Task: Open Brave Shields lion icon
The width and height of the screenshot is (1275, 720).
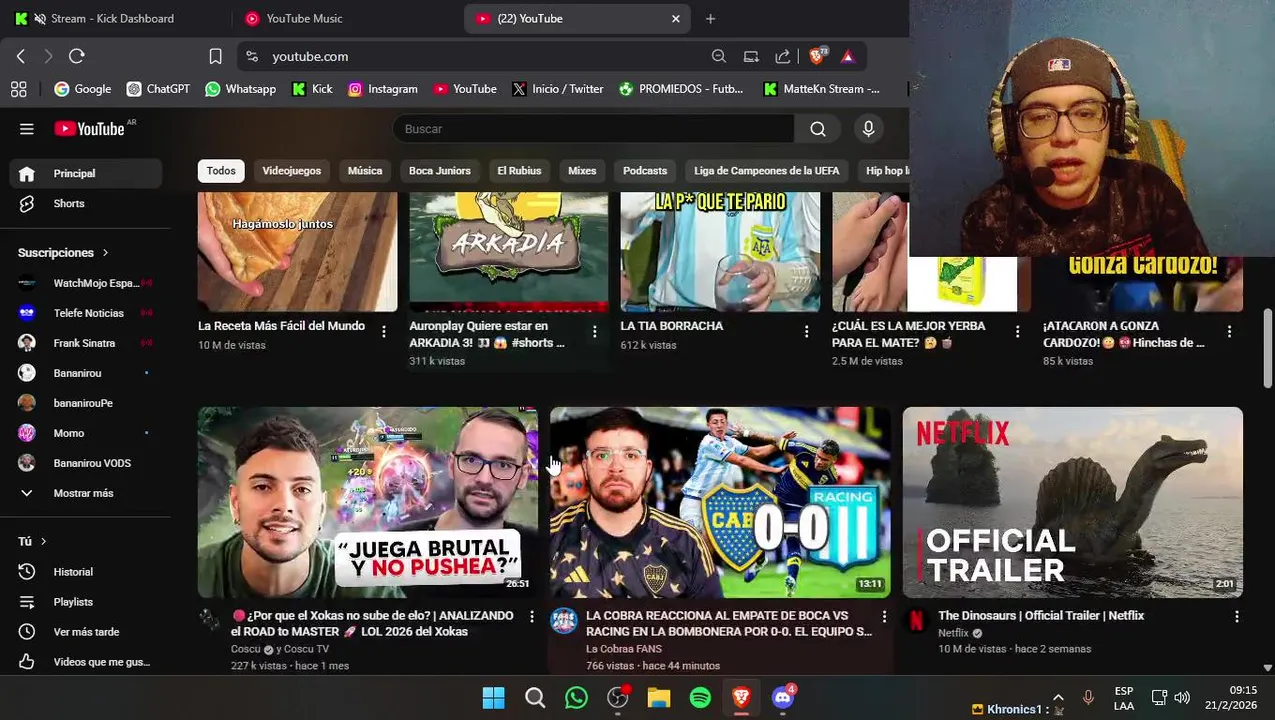Action: [817, 56]
